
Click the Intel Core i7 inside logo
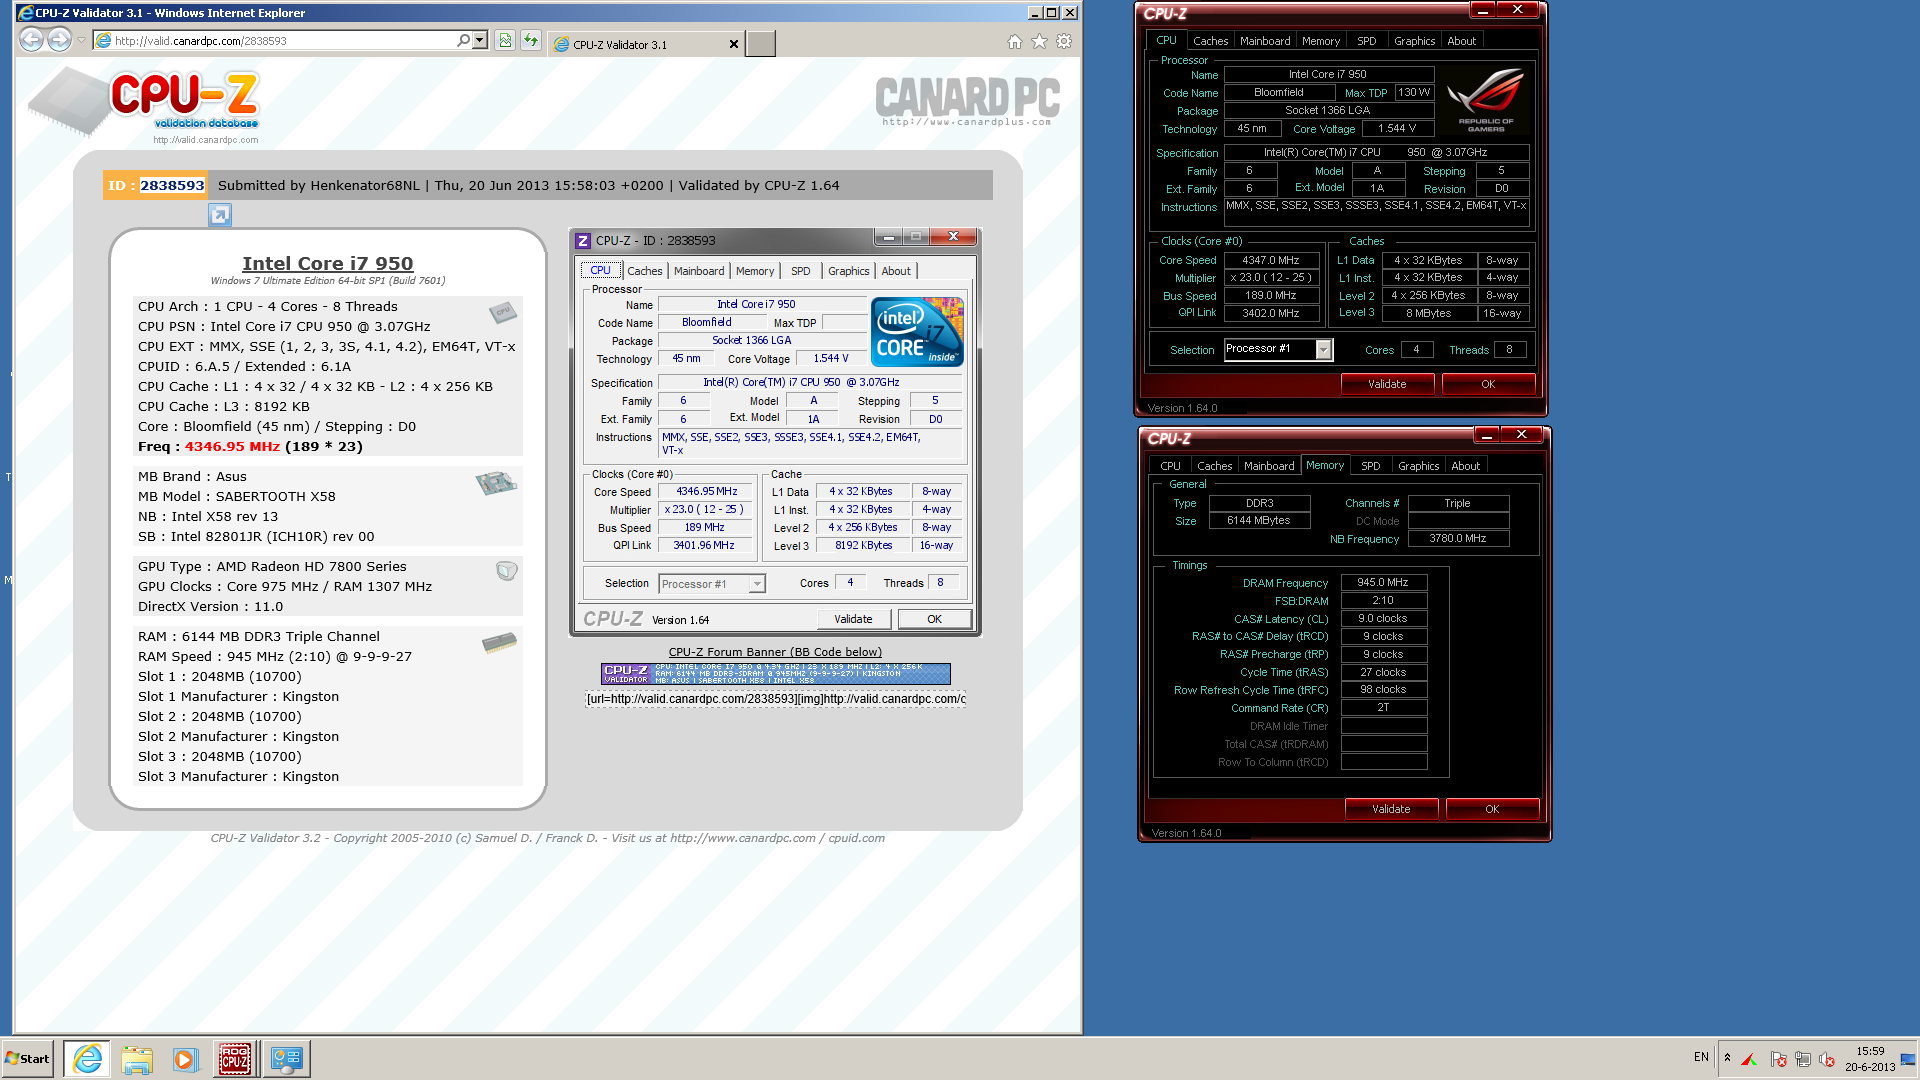click(917, 332)
